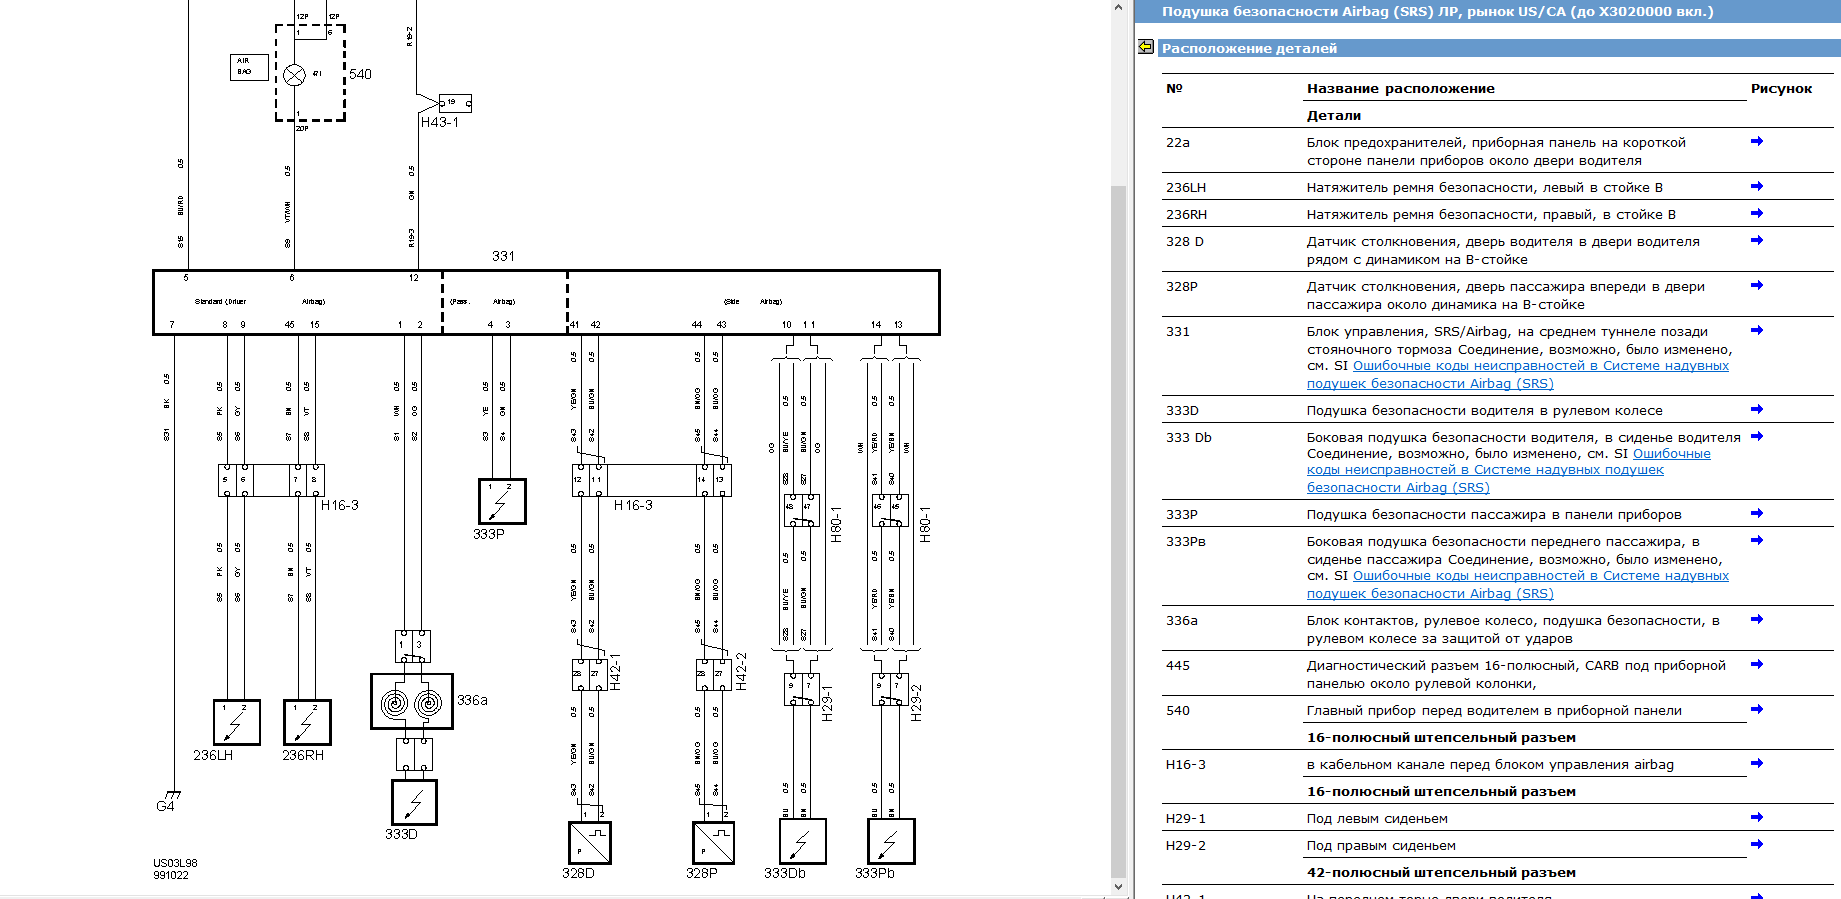Open the location arrow for connector H16-3
Viewport: 1841px width, 899px height.
(1757, 764)
